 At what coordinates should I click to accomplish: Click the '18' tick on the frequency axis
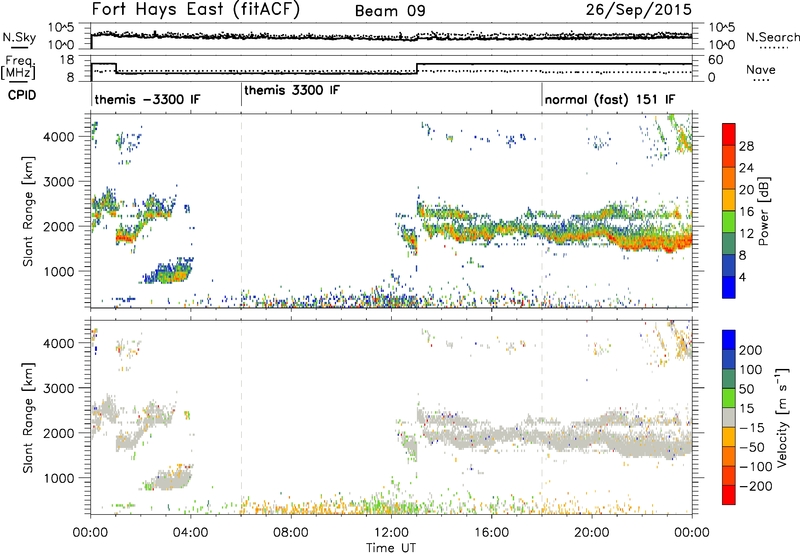coord(67,60)
